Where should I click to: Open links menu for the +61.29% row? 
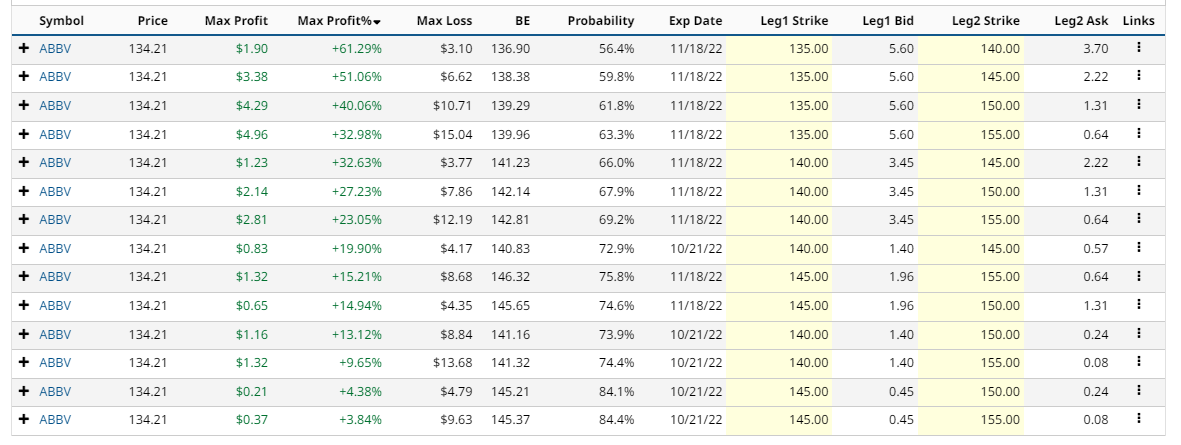tap(1138, 48)
